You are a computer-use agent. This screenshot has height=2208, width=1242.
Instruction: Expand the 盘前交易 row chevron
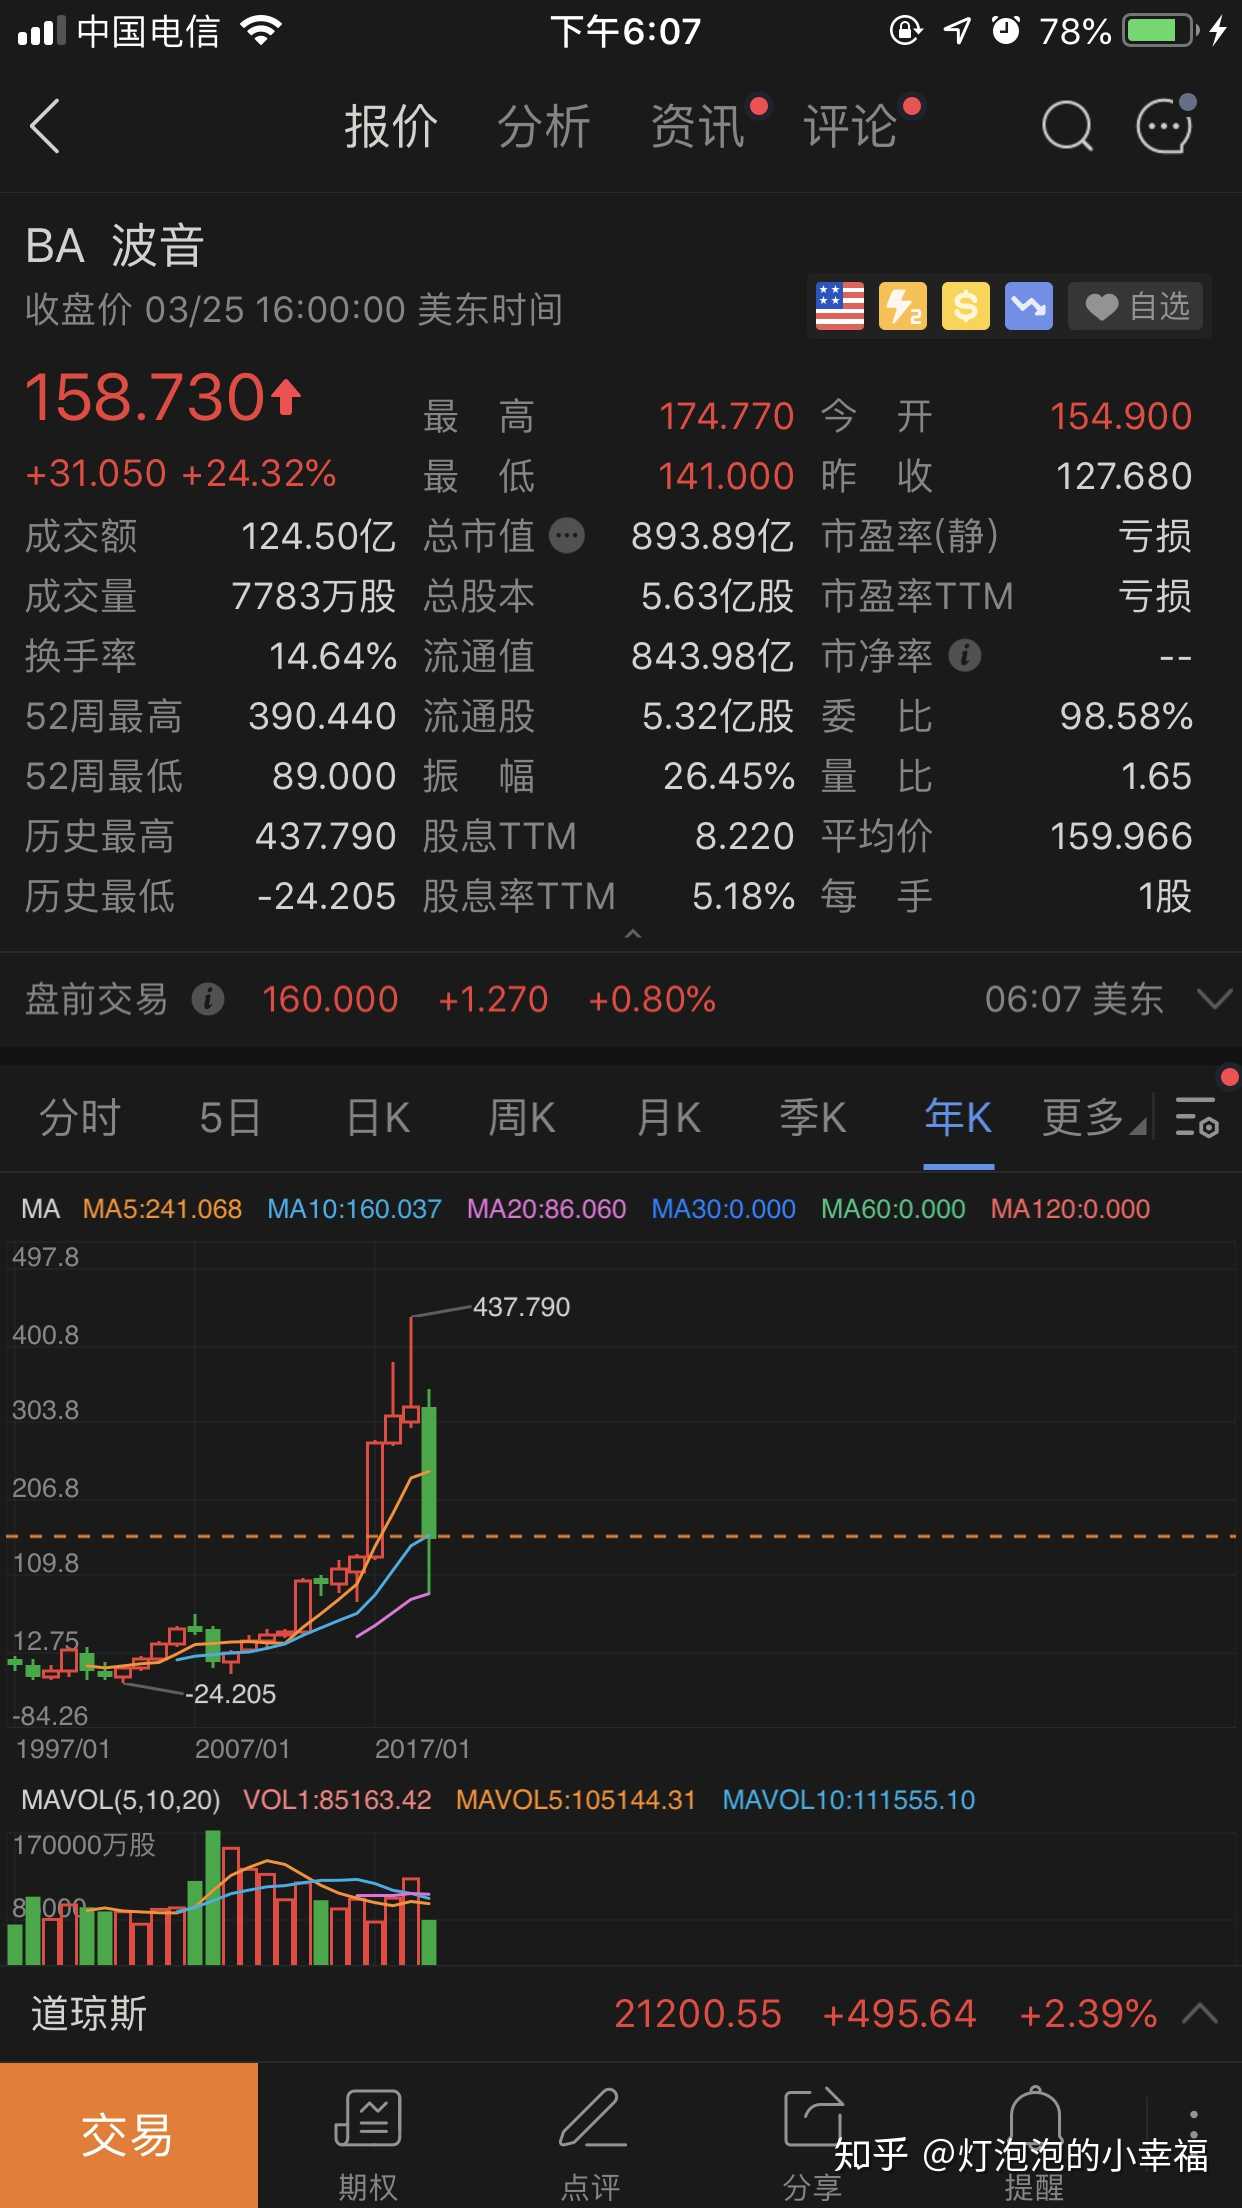click(x=1213, y=999)
